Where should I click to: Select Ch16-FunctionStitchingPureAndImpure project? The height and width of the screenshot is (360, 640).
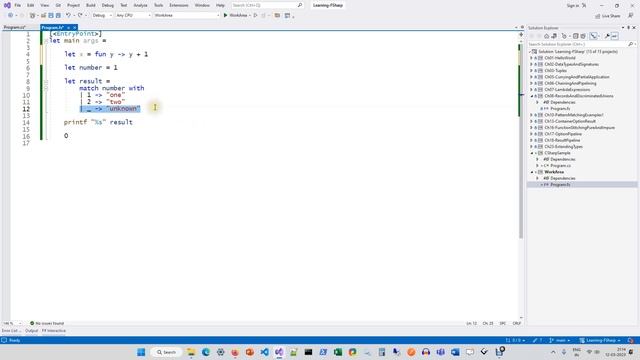(x=579, y=127)
